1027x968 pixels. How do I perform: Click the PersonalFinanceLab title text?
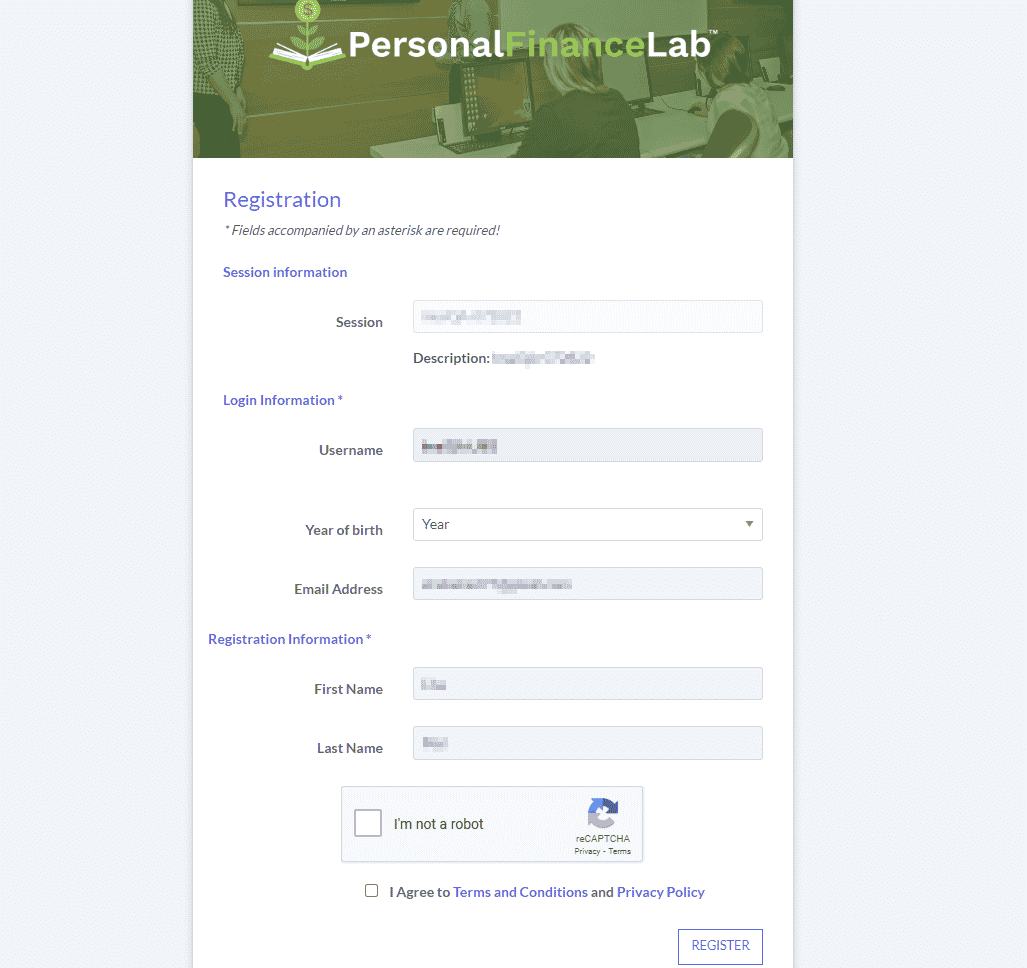point(529,45)
